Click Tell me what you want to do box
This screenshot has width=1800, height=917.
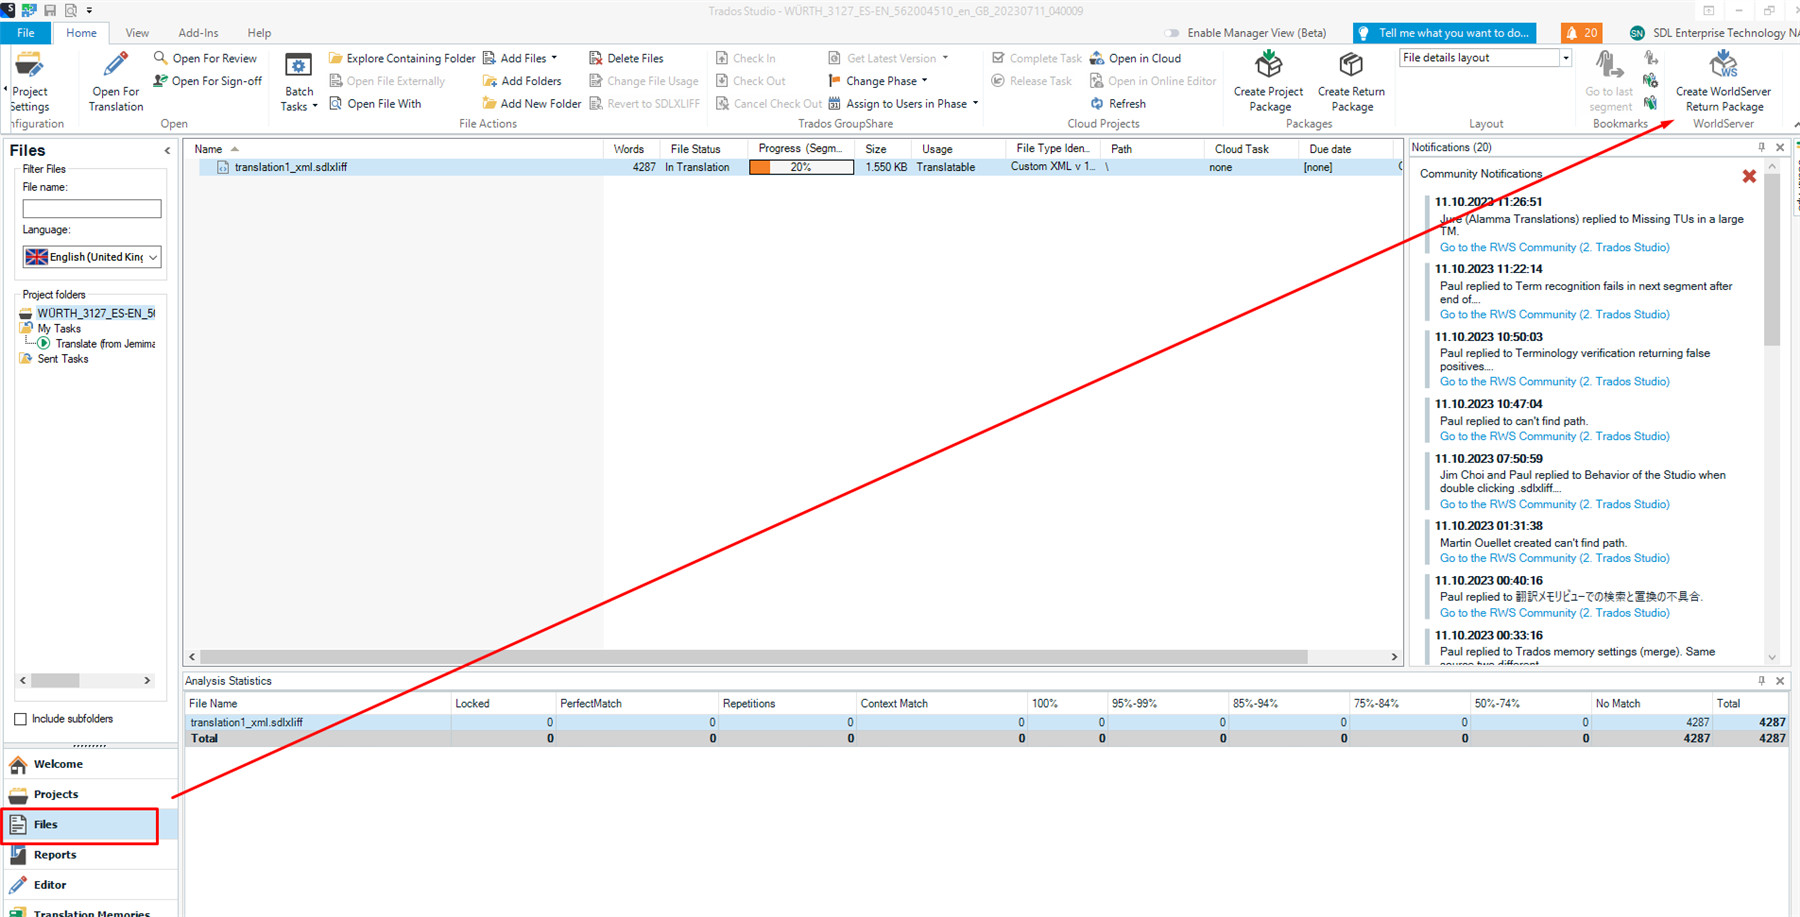pos(1444,33)
